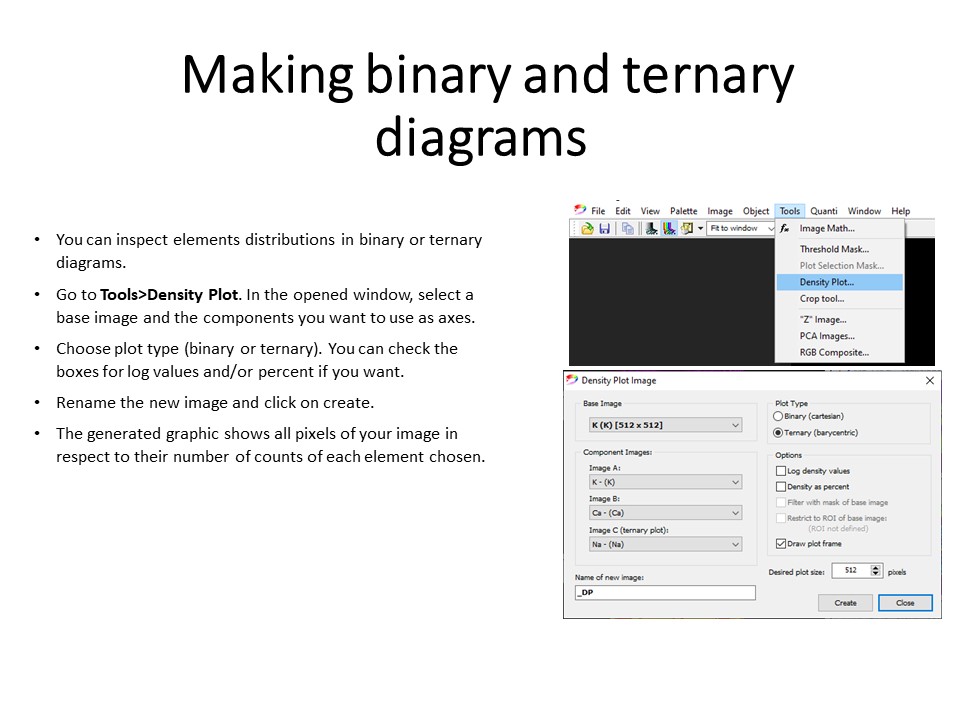Open the Base Image dropdown
Screen dimensions: 960x720
(665, 425)
